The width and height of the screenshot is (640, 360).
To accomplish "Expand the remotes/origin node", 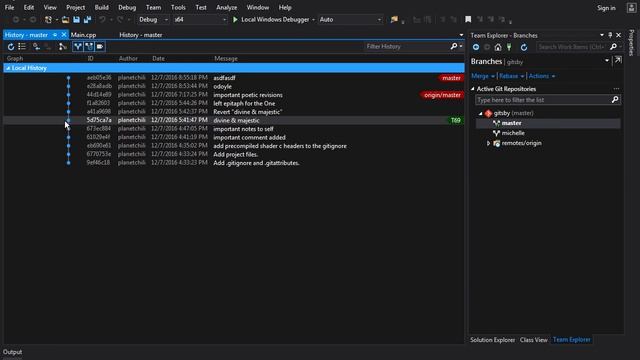I will [x=488, y=143].
